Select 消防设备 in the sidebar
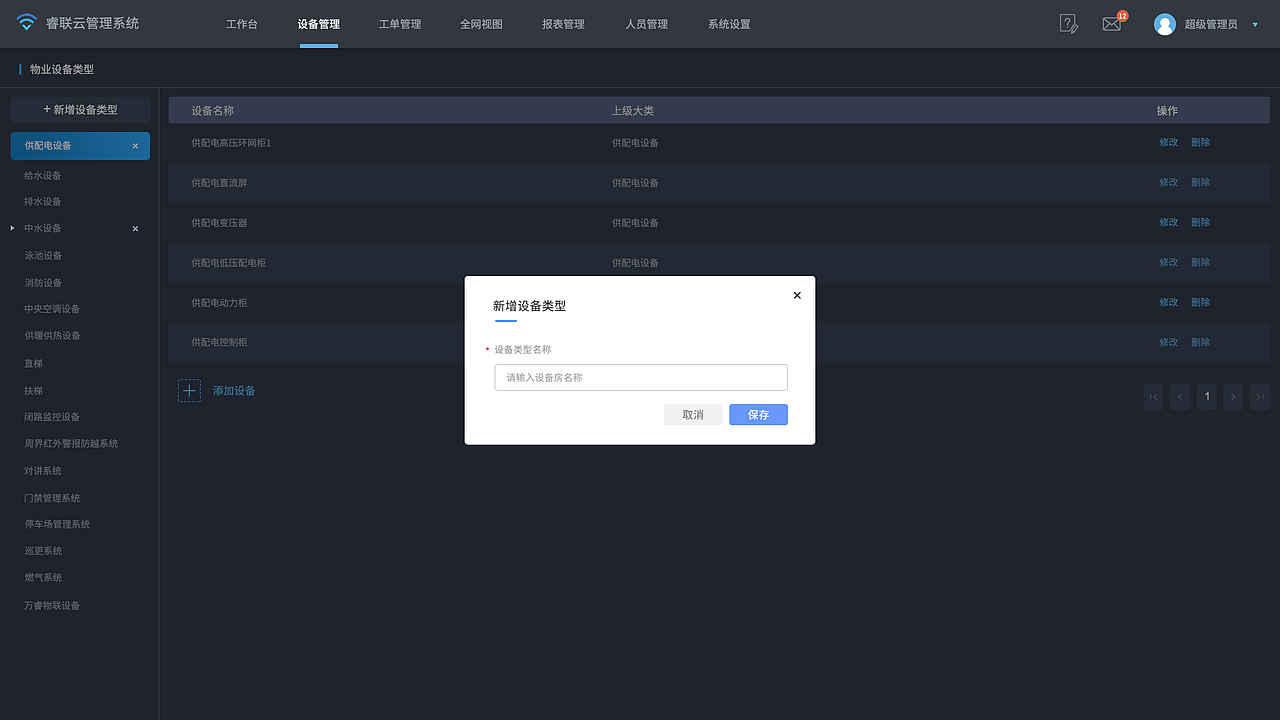This screenshot has width=1280, height=720. (x=43, y=283)
